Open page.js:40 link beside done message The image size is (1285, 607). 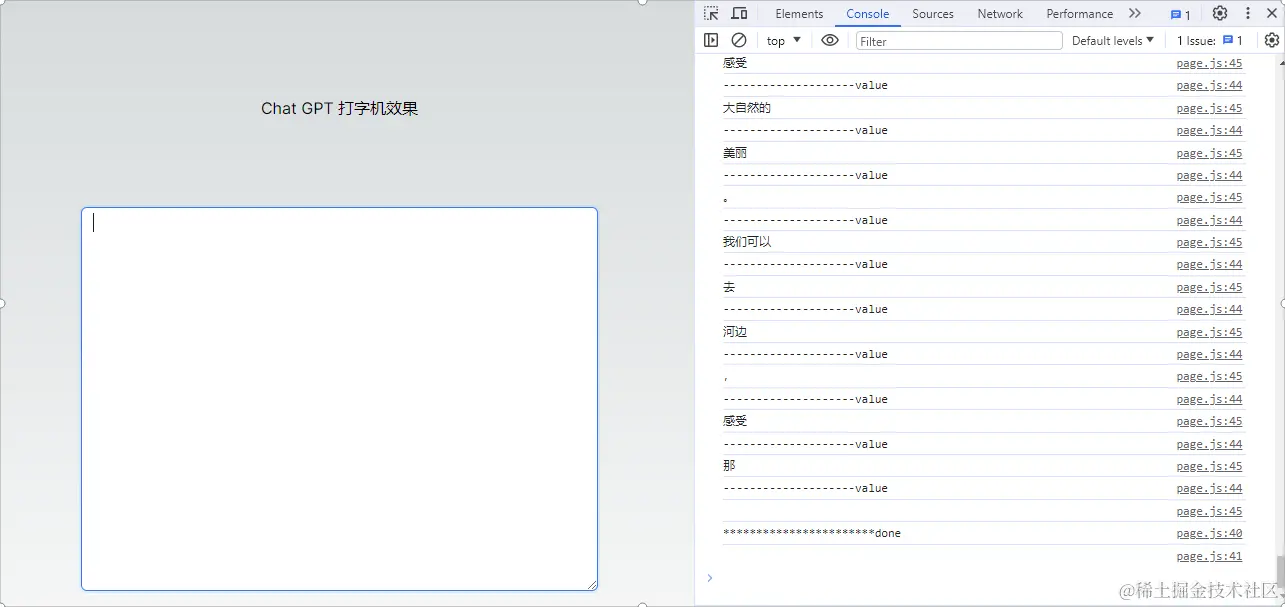coord(1209,534)
